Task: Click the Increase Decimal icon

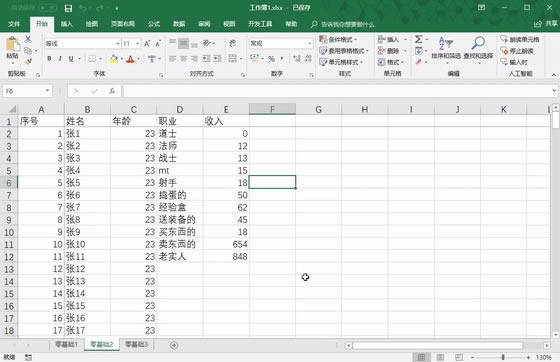Action: [296, 59]
